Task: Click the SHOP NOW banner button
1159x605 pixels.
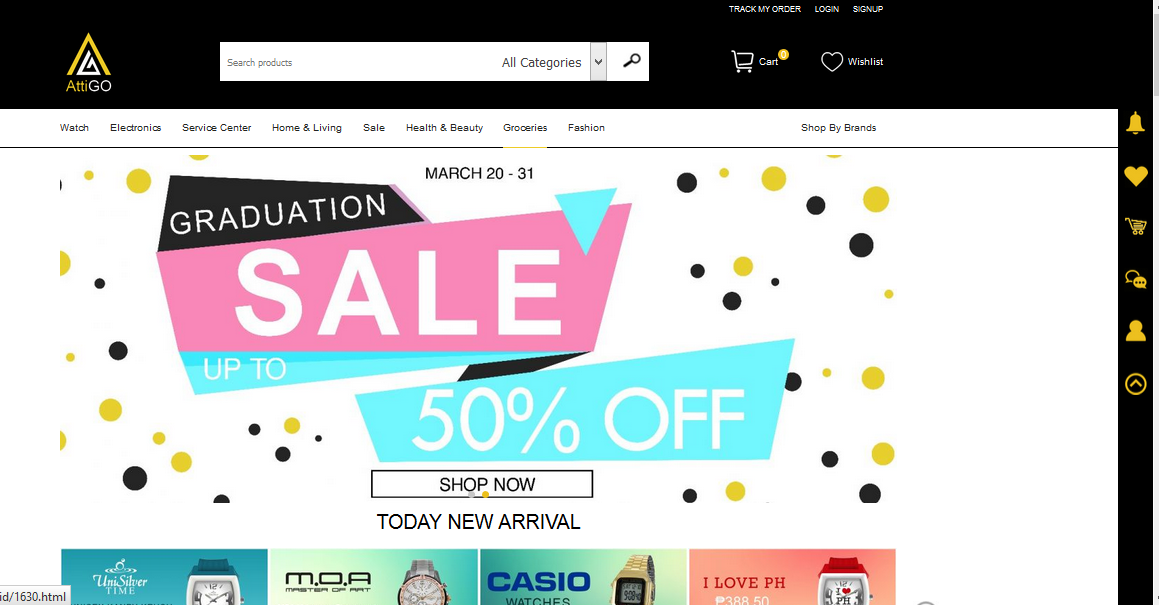Action: (482, 484)
